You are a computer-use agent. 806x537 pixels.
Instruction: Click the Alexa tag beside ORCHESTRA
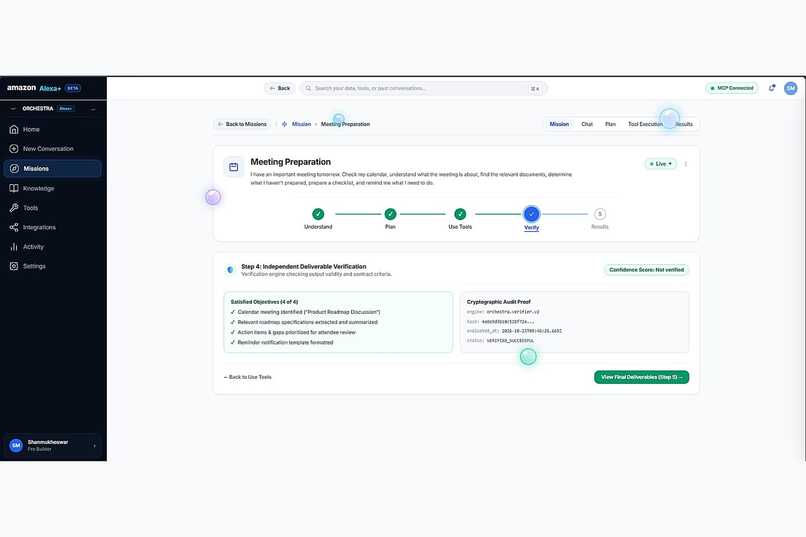click(x=66, y=109)
